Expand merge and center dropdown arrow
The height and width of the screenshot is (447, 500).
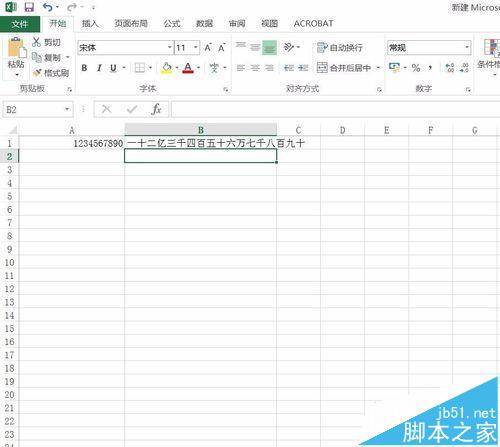click(x=378, y=68)
